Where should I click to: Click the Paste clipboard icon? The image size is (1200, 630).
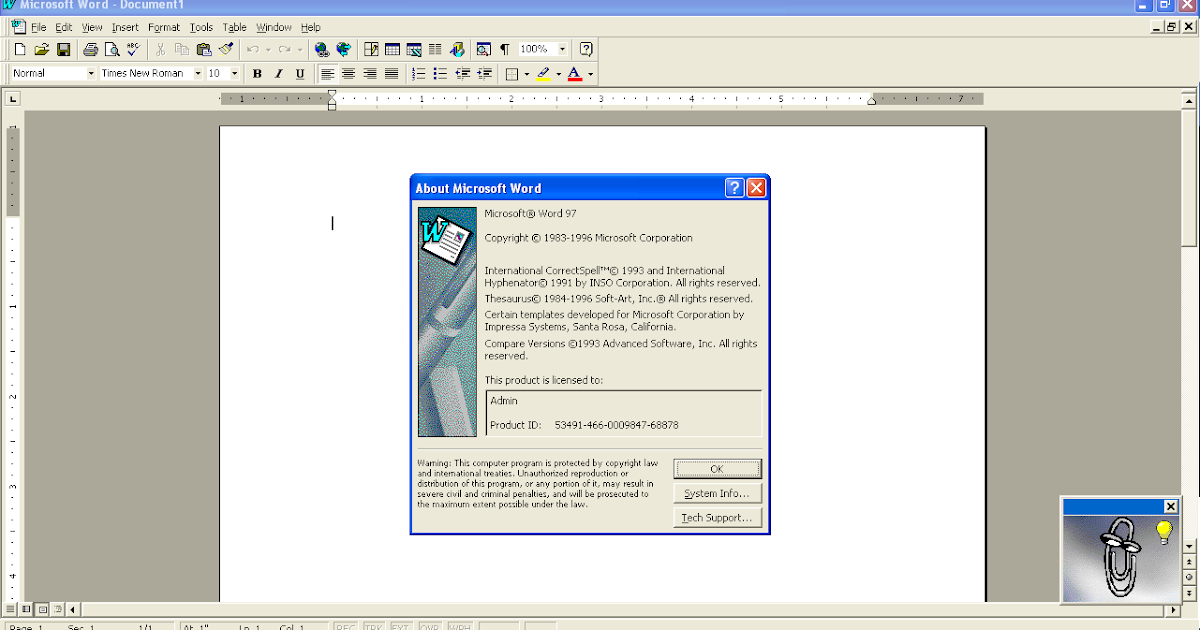pyautogui.click(x=204, y=49)
